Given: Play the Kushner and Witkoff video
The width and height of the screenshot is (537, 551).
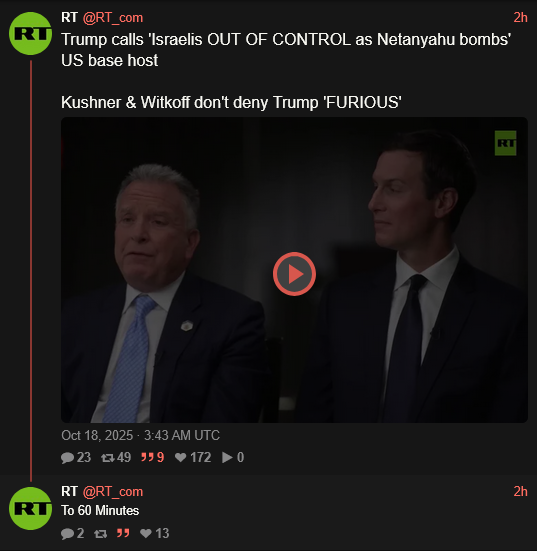Looking at the screenshot, I should 294,274.
